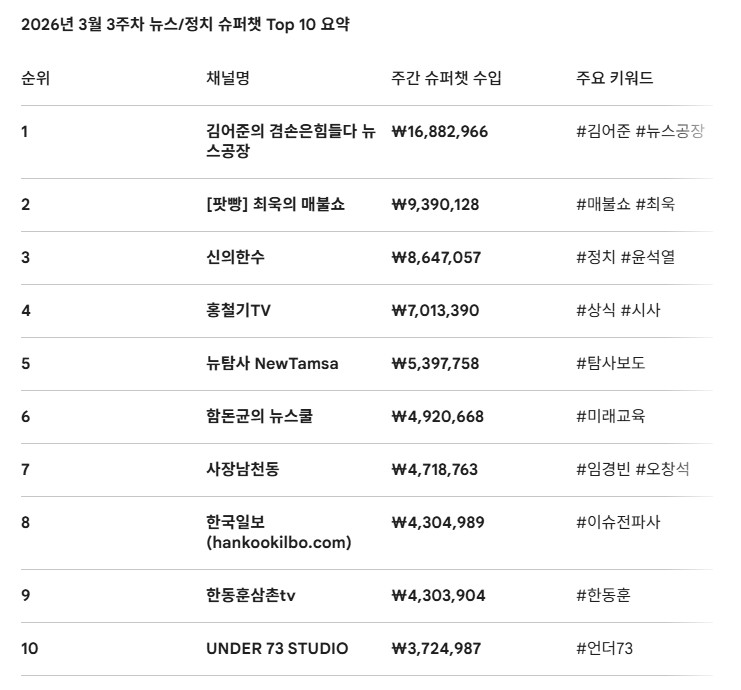Click the 주간 슈퍼챗 수입 column header

[447, 78]
